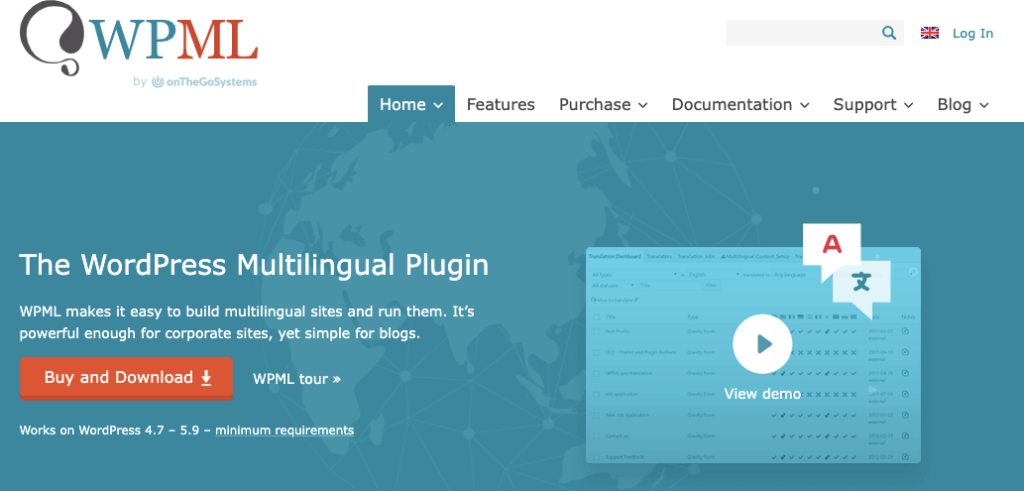Click the heading The WordPress Multilingual Plugin
The height and width of the screenshot is (491, 1024).
[254, 264]
